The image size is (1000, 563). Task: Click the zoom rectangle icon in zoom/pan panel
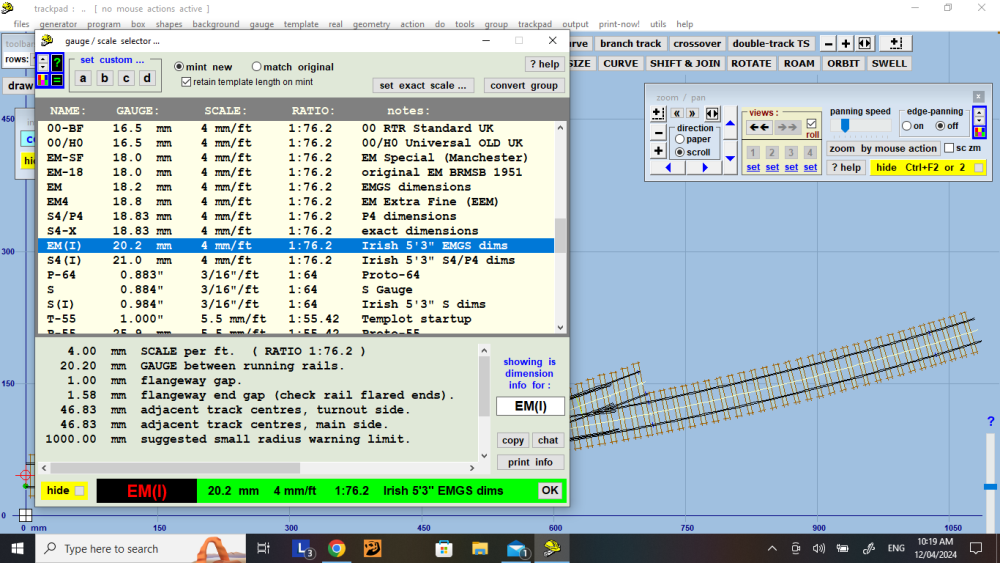658,113
